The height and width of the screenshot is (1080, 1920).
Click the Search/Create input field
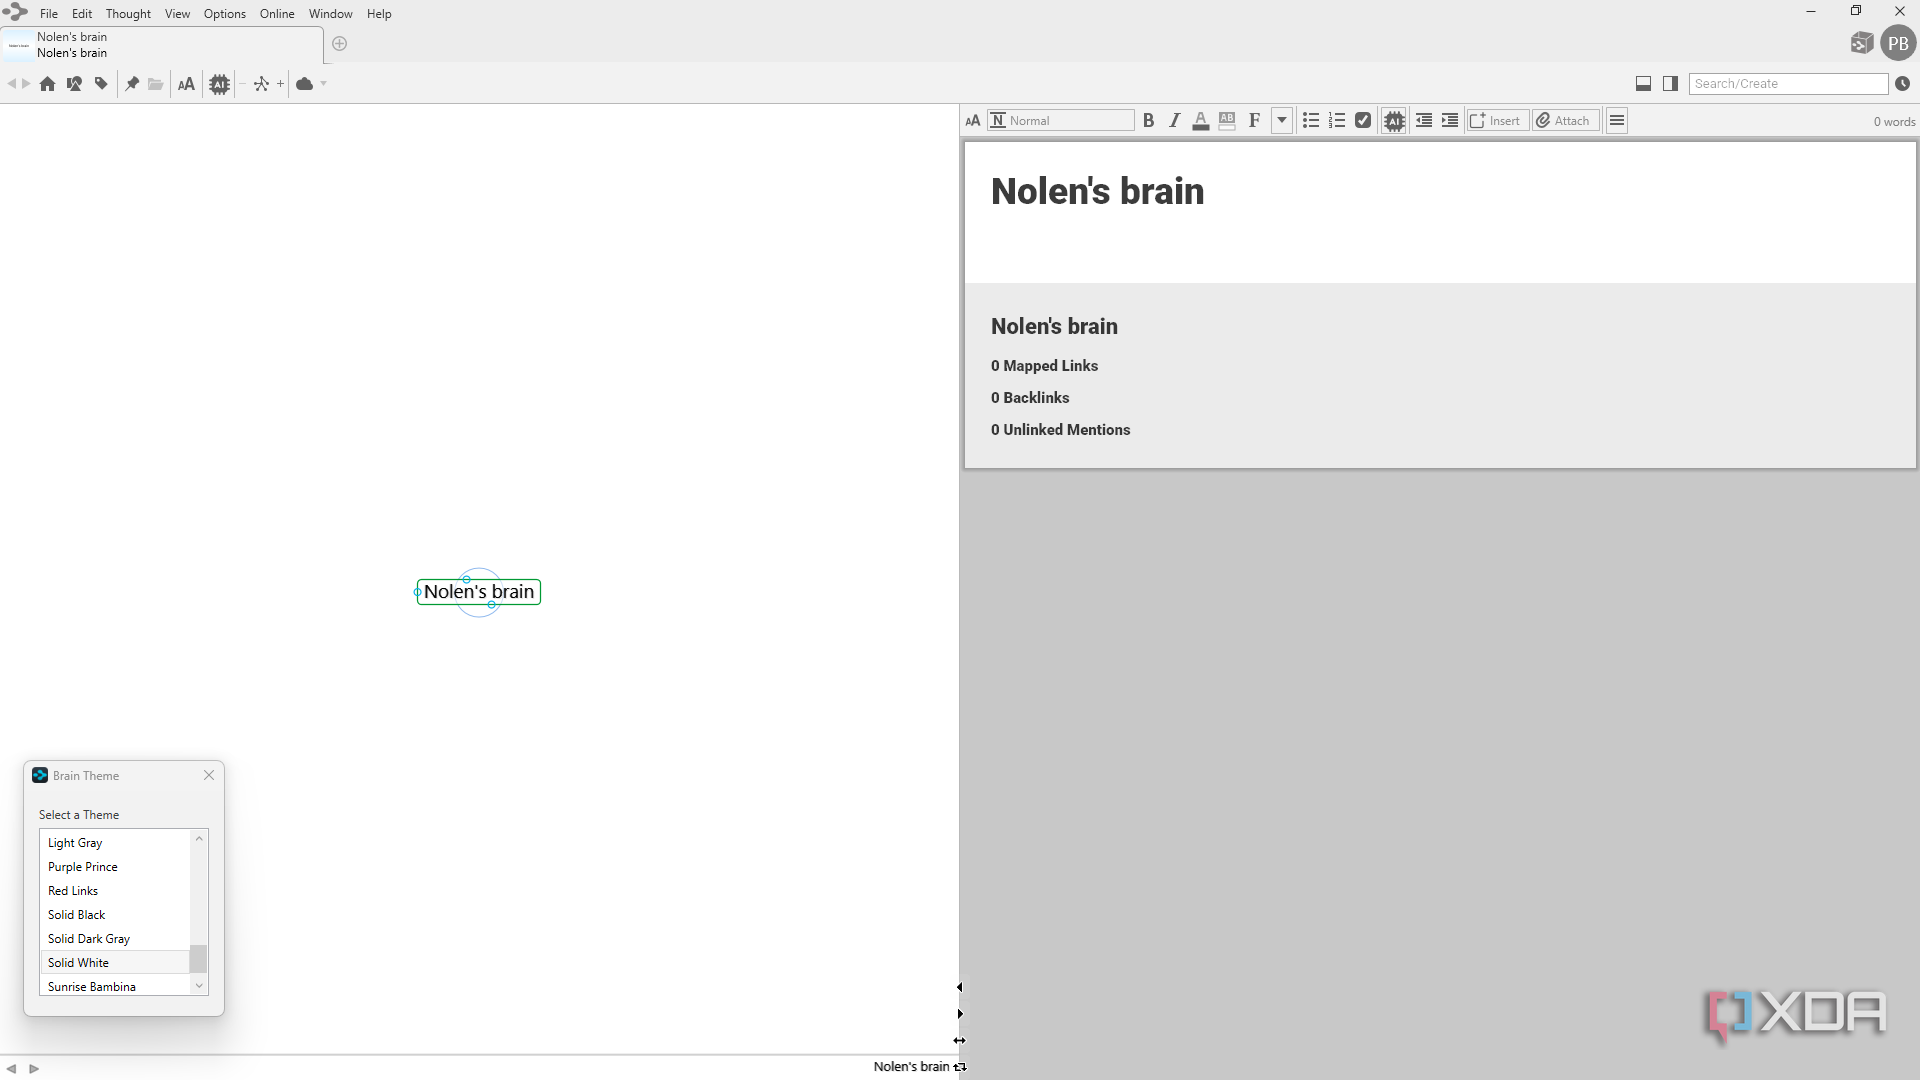1788,84
